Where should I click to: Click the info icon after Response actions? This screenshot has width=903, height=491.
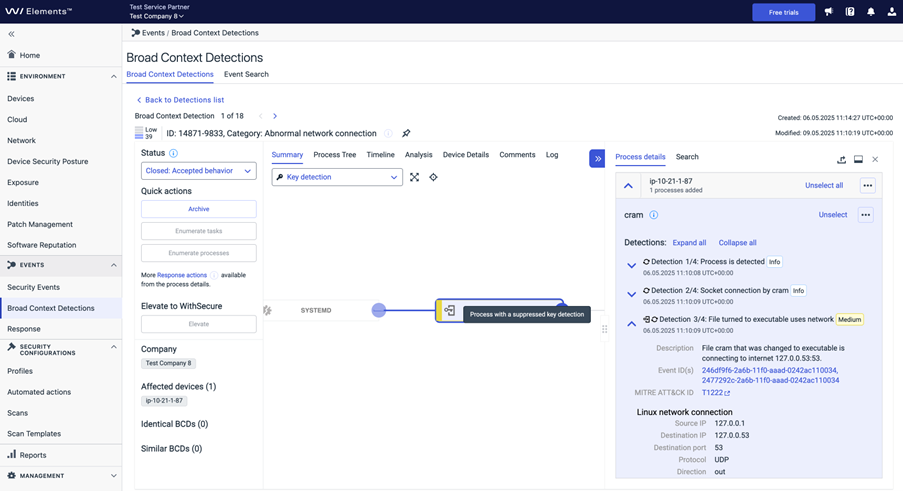click(214, 275)
